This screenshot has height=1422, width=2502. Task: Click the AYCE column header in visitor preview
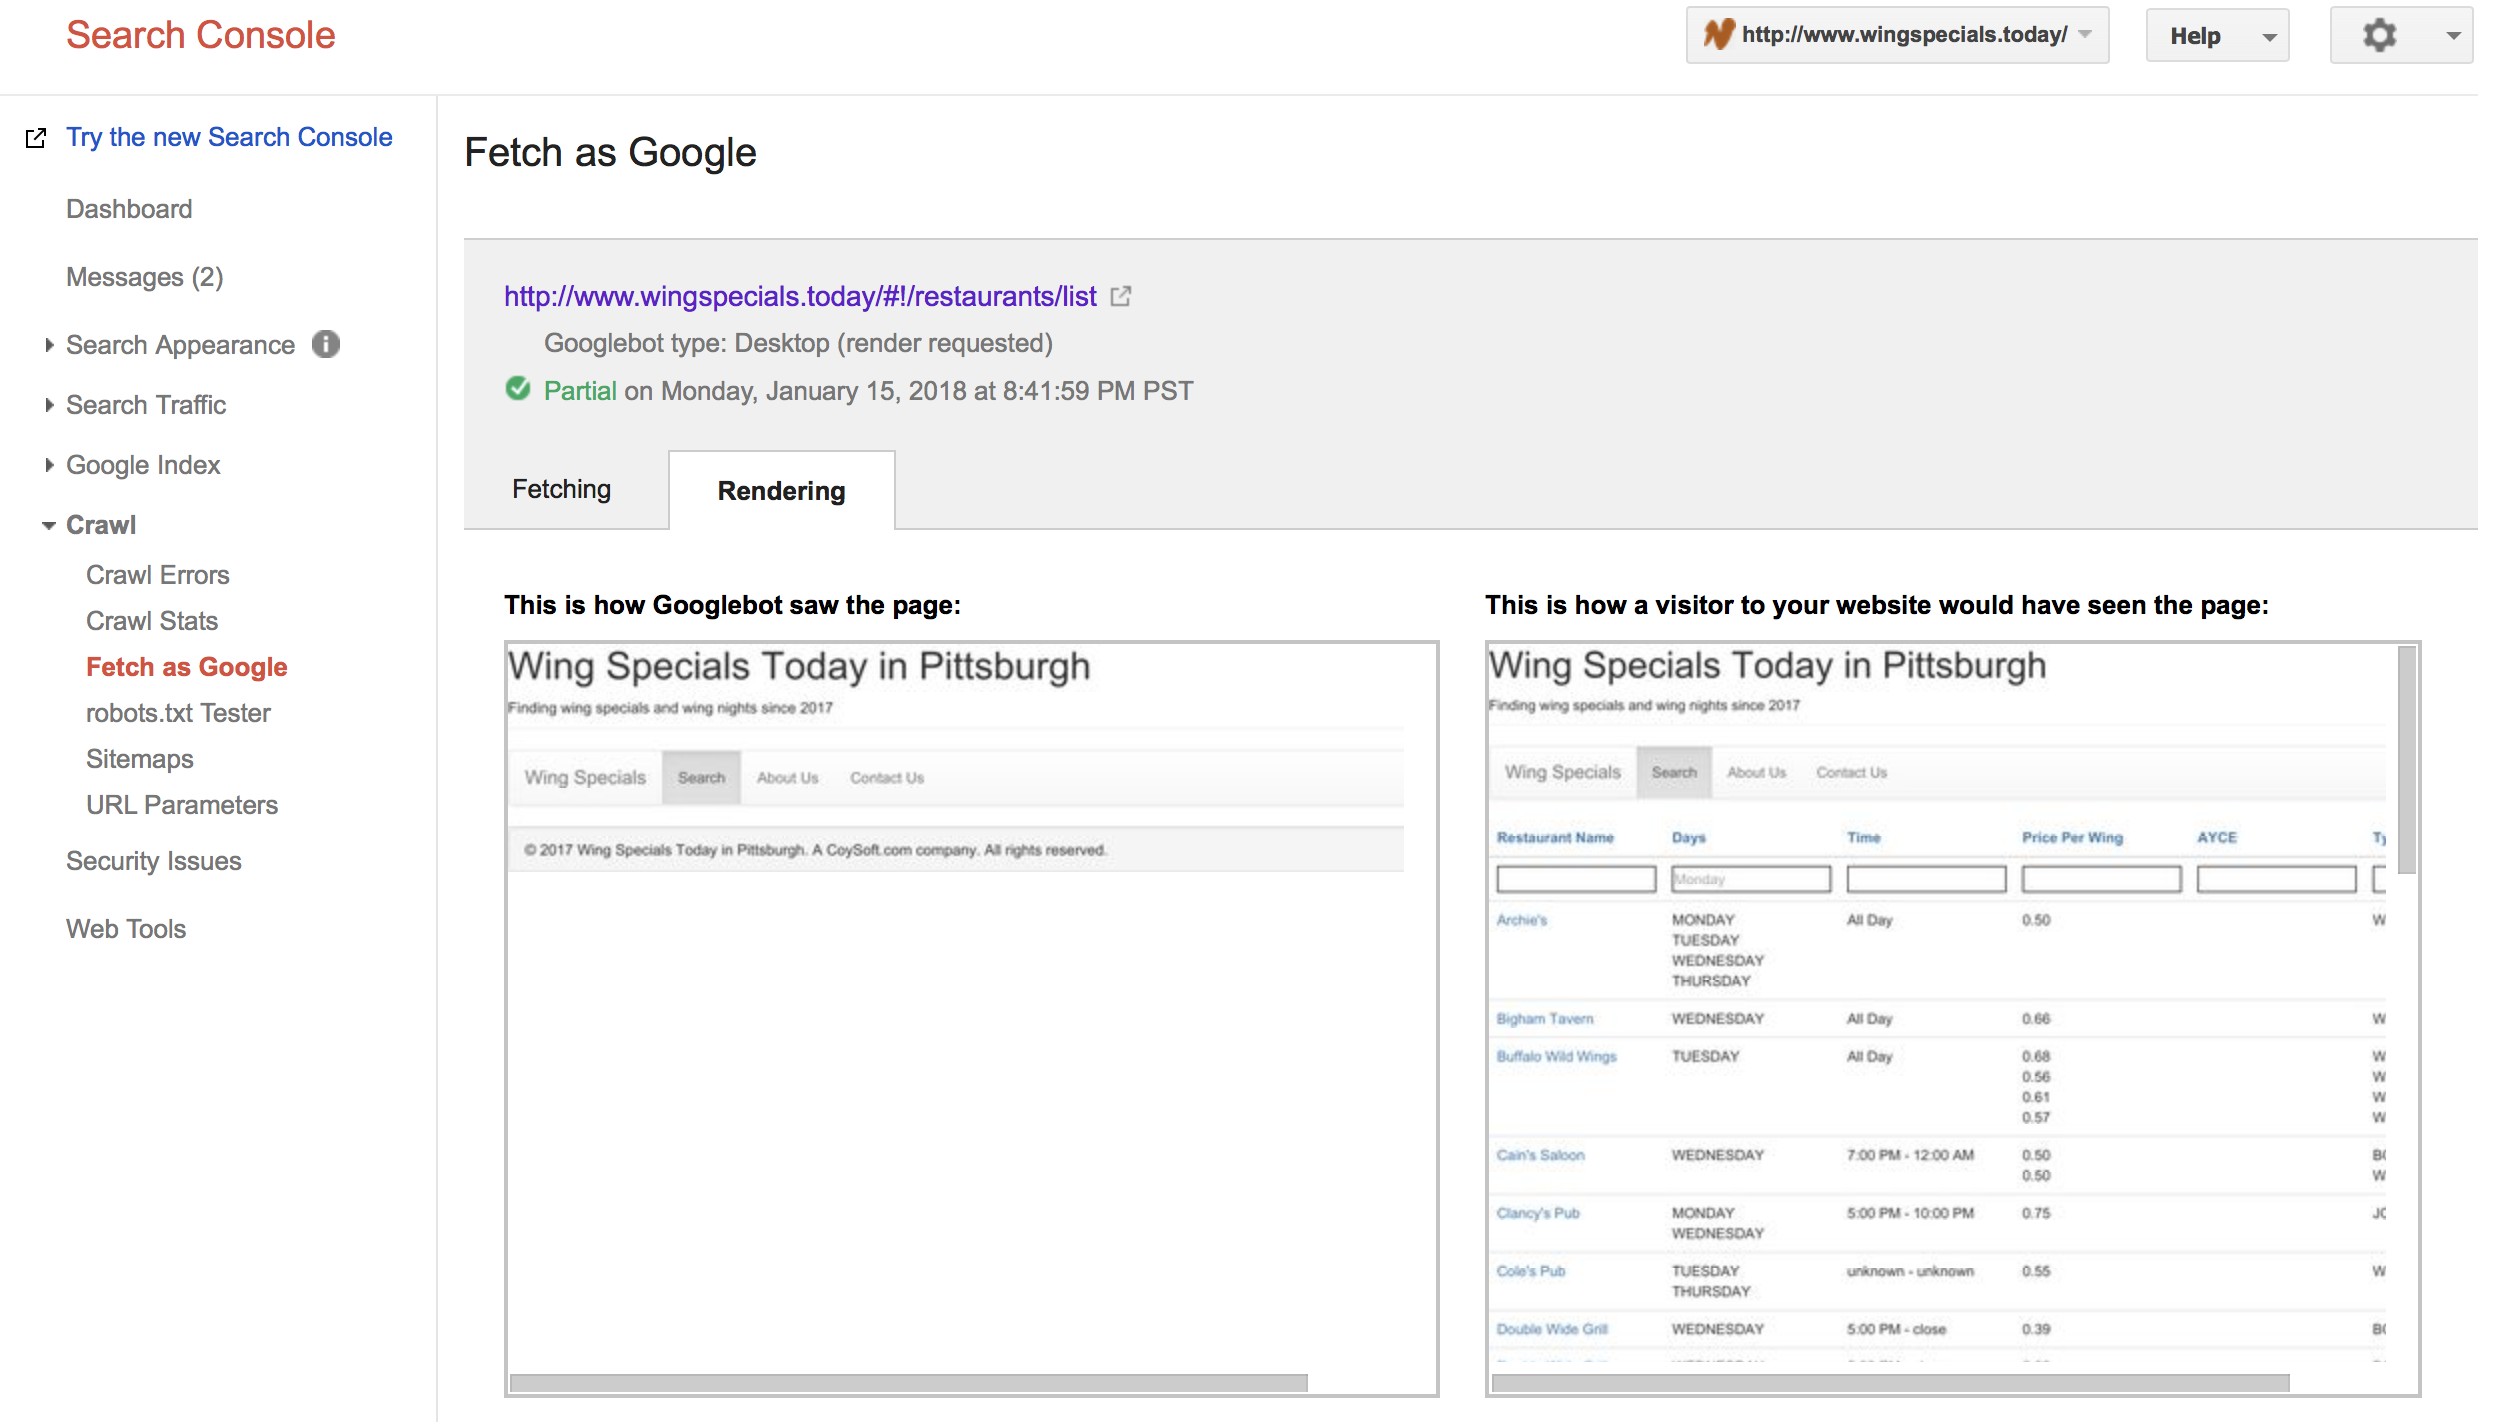(x=2217, y=838)
